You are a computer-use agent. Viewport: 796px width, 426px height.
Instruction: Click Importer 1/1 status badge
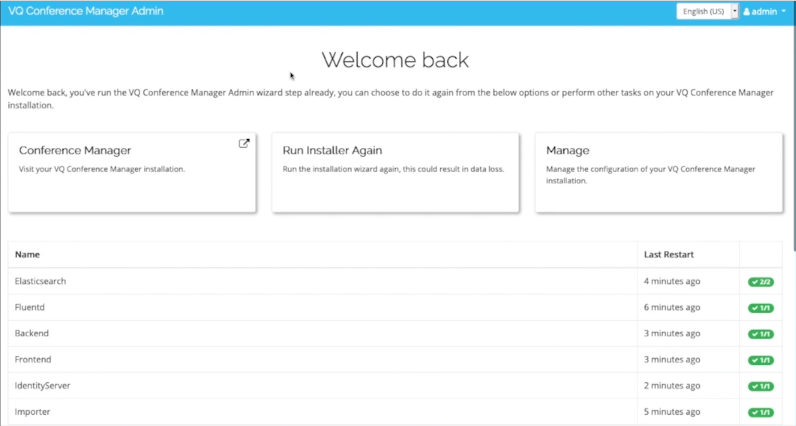pyautogui.click(x=760, y=412)
